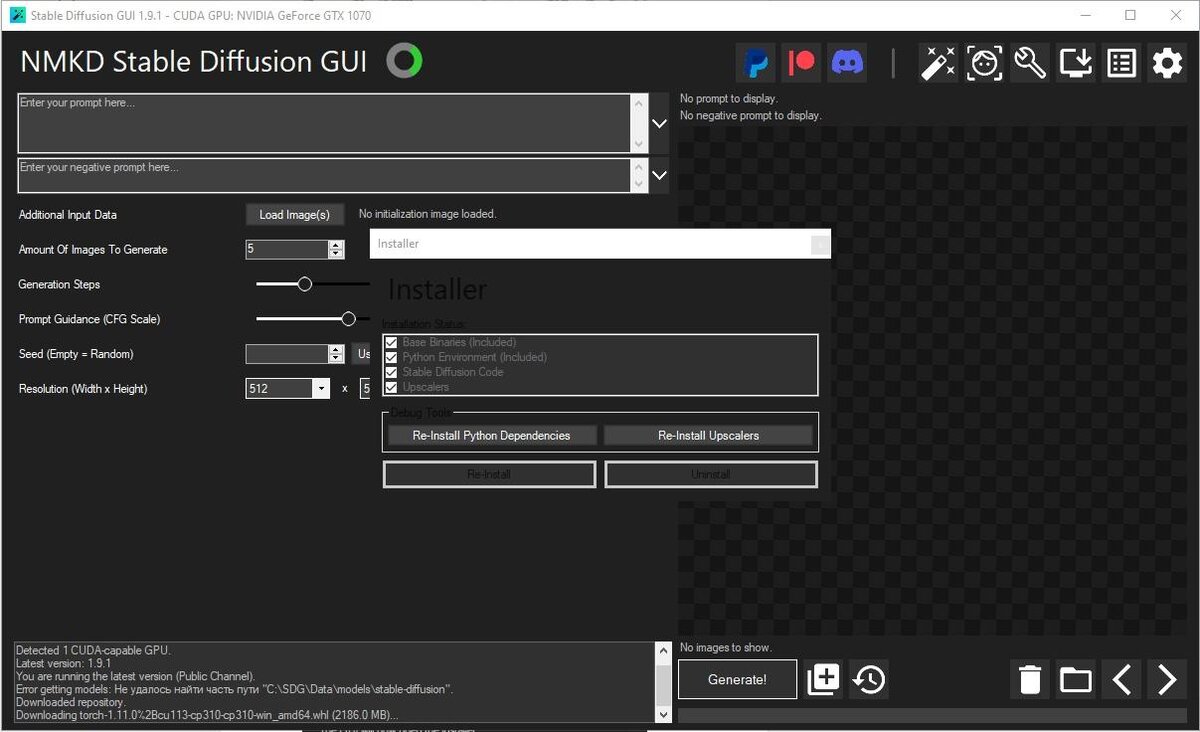Image resolution: width=1200 pixels, height=732 pixels.
Task: Toggle the Python Environment checkbox
Action: coord(392,357)
